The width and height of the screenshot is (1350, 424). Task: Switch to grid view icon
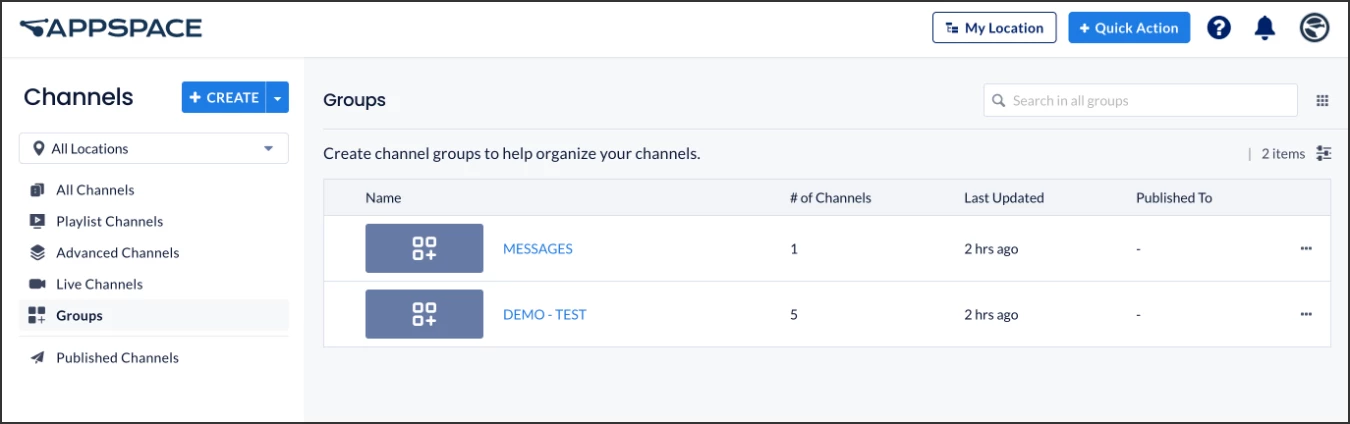[1322, 100]
